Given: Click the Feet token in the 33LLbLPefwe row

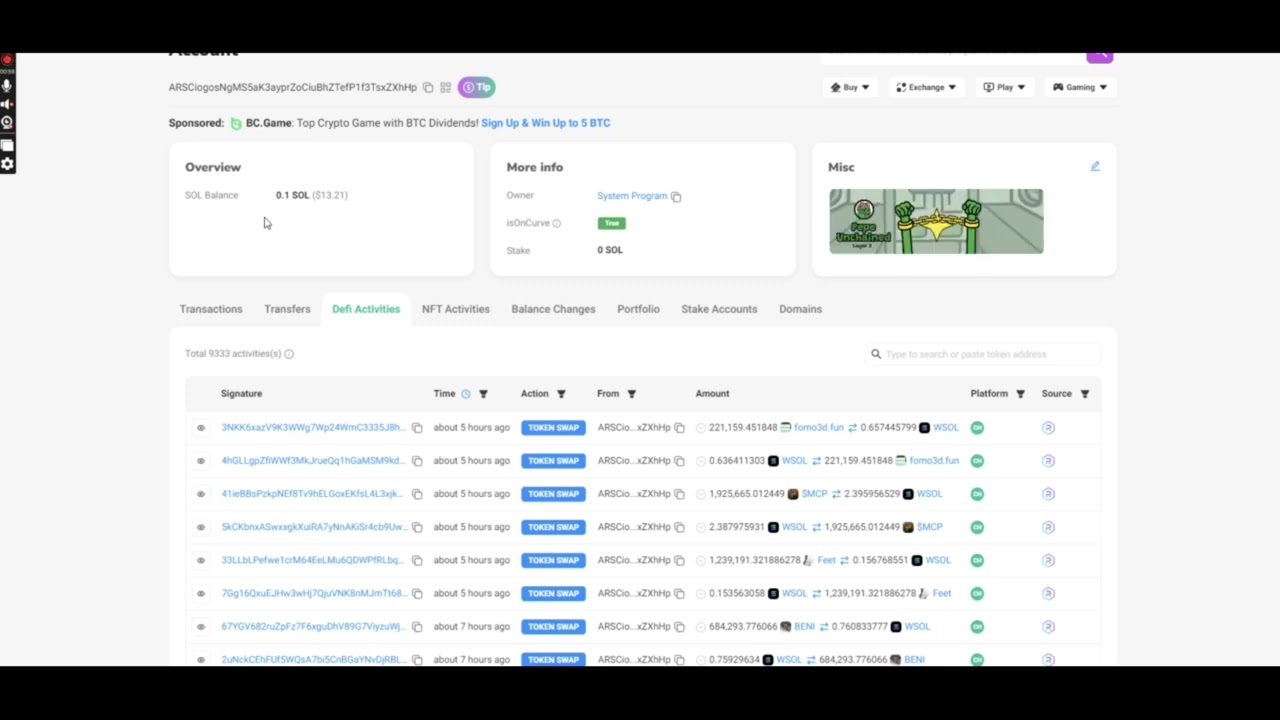Looking at the screenshot, I should pos(826,560).
